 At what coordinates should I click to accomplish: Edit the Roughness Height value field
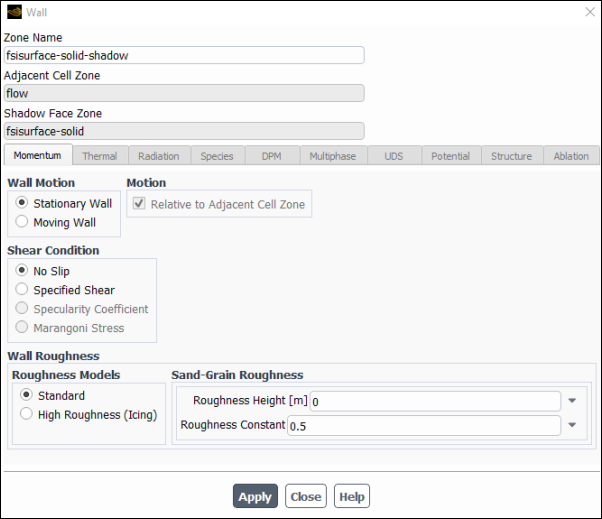(435, 402)
